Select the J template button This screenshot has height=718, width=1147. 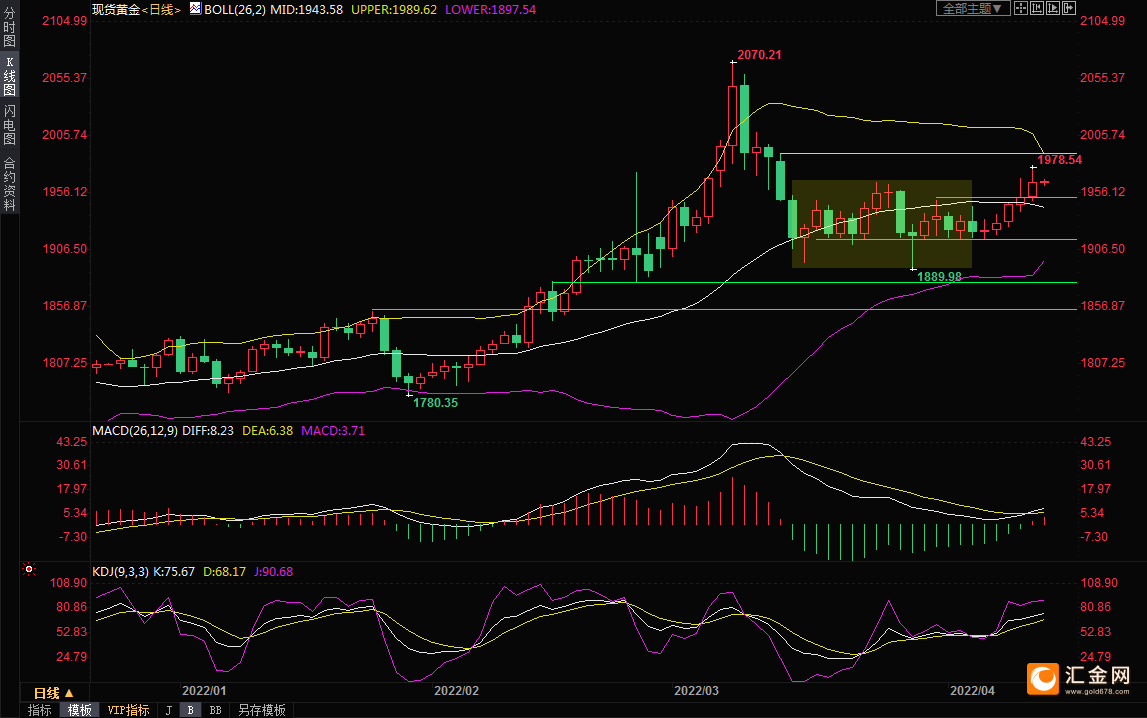tap(168, 710)
